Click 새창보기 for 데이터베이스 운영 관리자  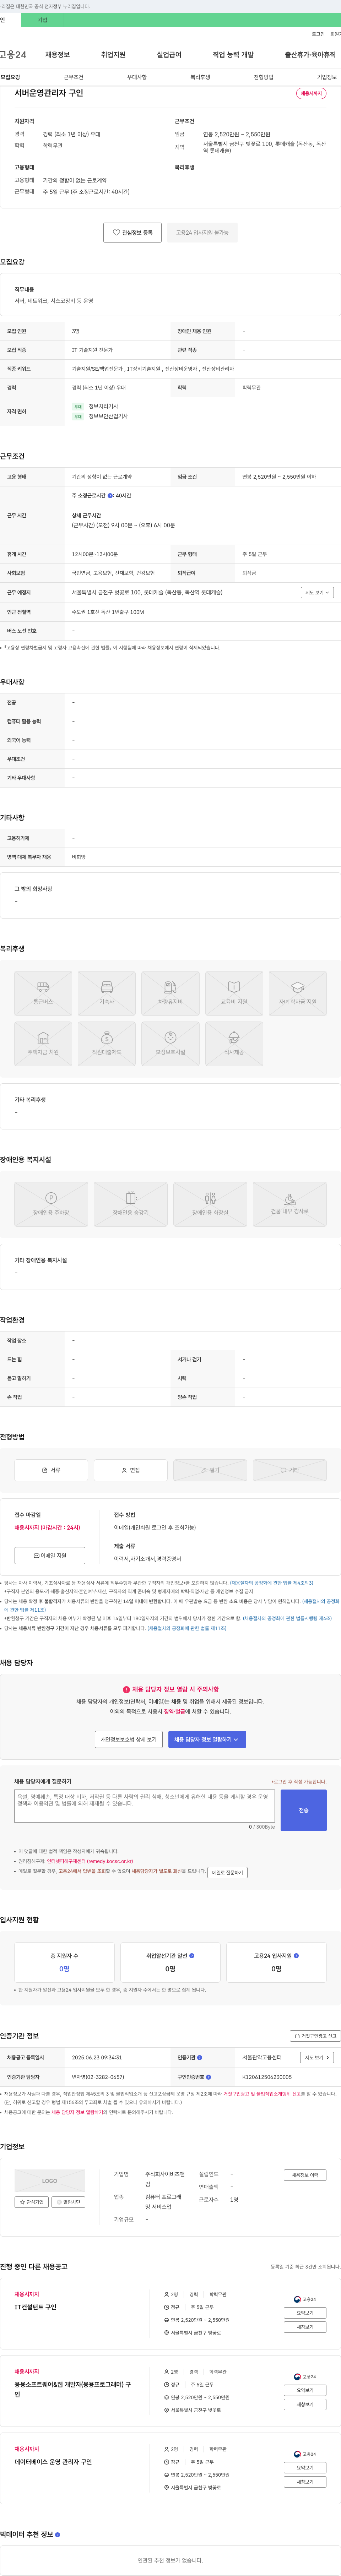click(305, 2482)
